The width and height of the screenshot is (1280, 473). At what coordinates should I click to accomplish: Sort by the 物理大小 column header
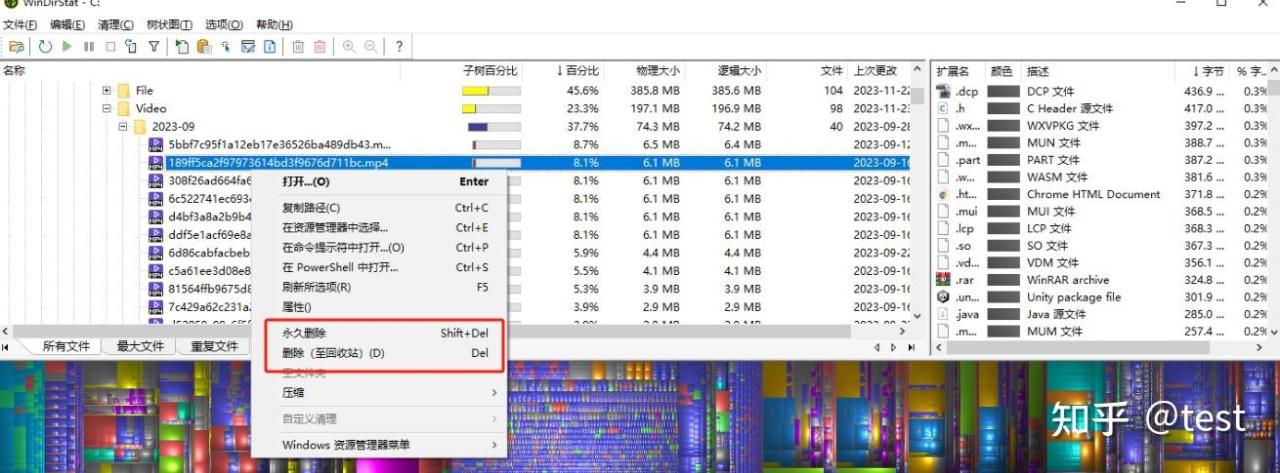point(657,71)
